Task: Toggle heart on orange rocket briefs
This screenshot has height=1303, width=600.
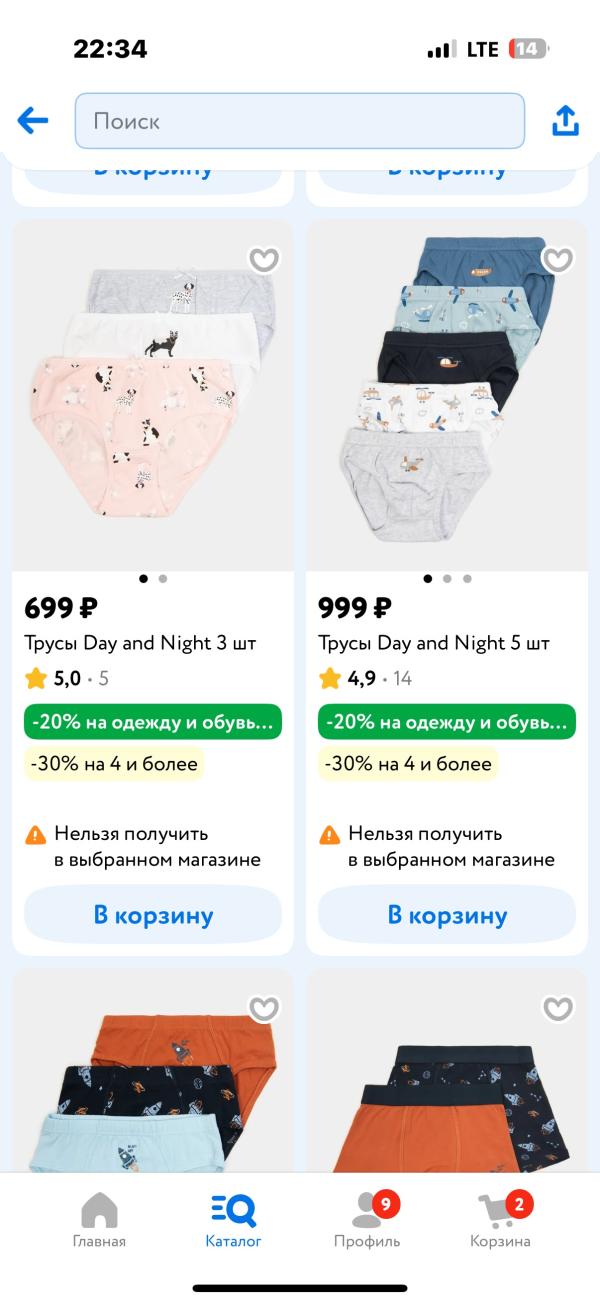Action: 264,1008
